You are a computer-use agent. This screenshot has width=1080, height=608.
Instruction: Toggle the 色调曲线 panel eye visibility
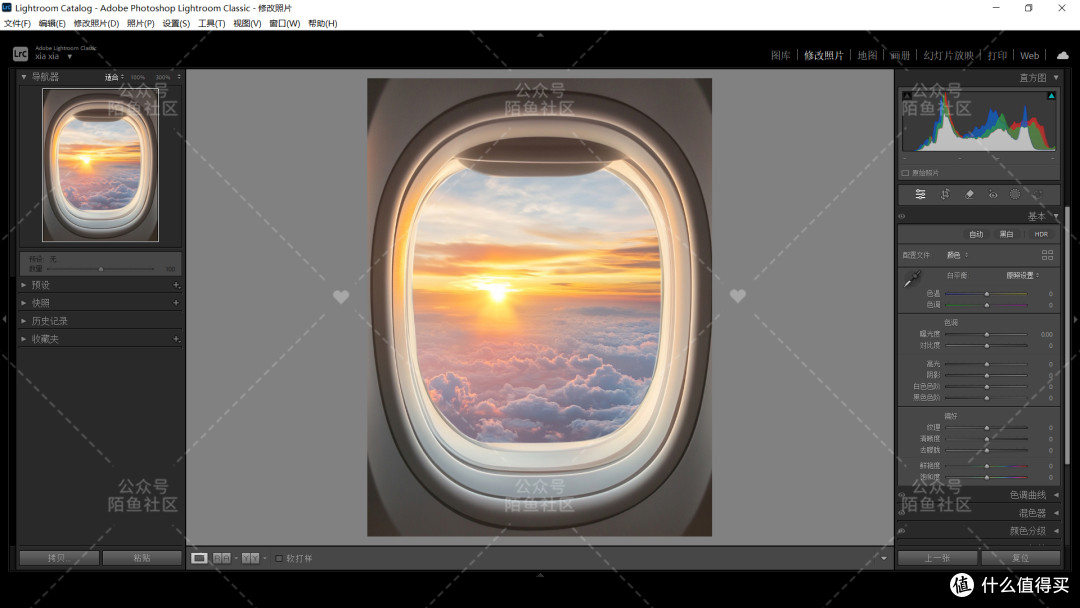point(902,495)
